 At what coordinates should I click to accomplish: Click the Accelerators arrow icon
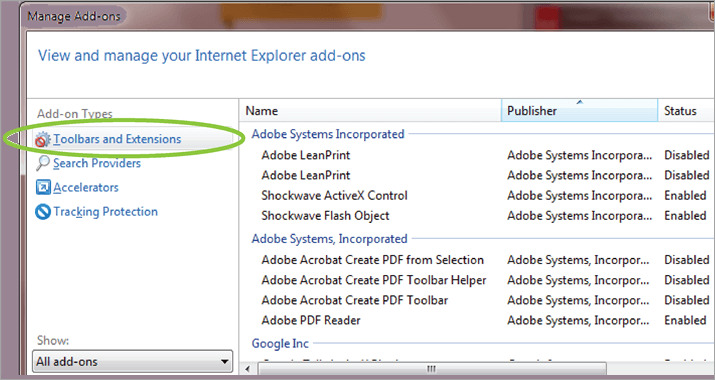click(43, 187)
